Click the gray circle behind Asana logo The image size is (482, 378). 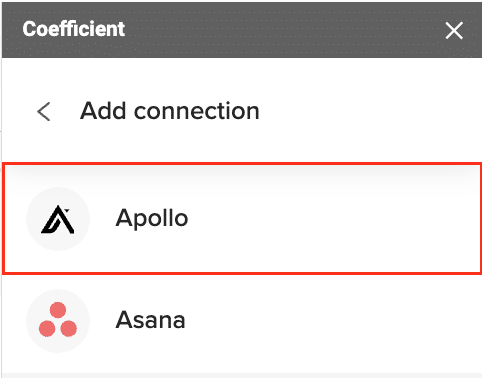58,321
